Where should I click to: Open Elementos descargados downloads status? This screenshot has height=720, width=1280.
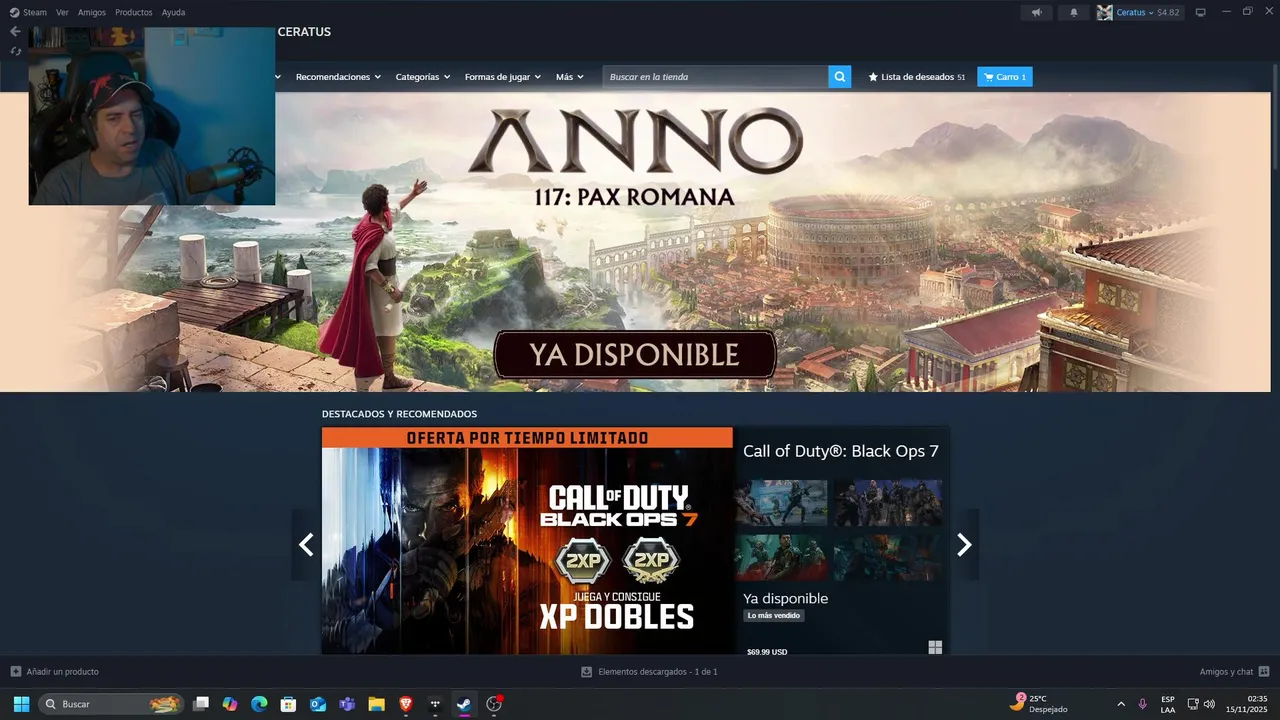pos(649,672)
